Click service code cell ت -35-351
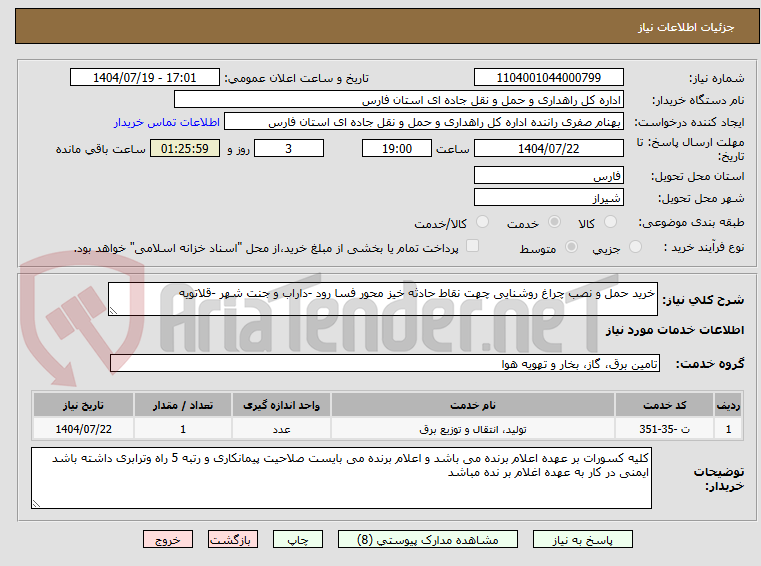The height and width of the screenshot is (566, 761). click(664, 429)
